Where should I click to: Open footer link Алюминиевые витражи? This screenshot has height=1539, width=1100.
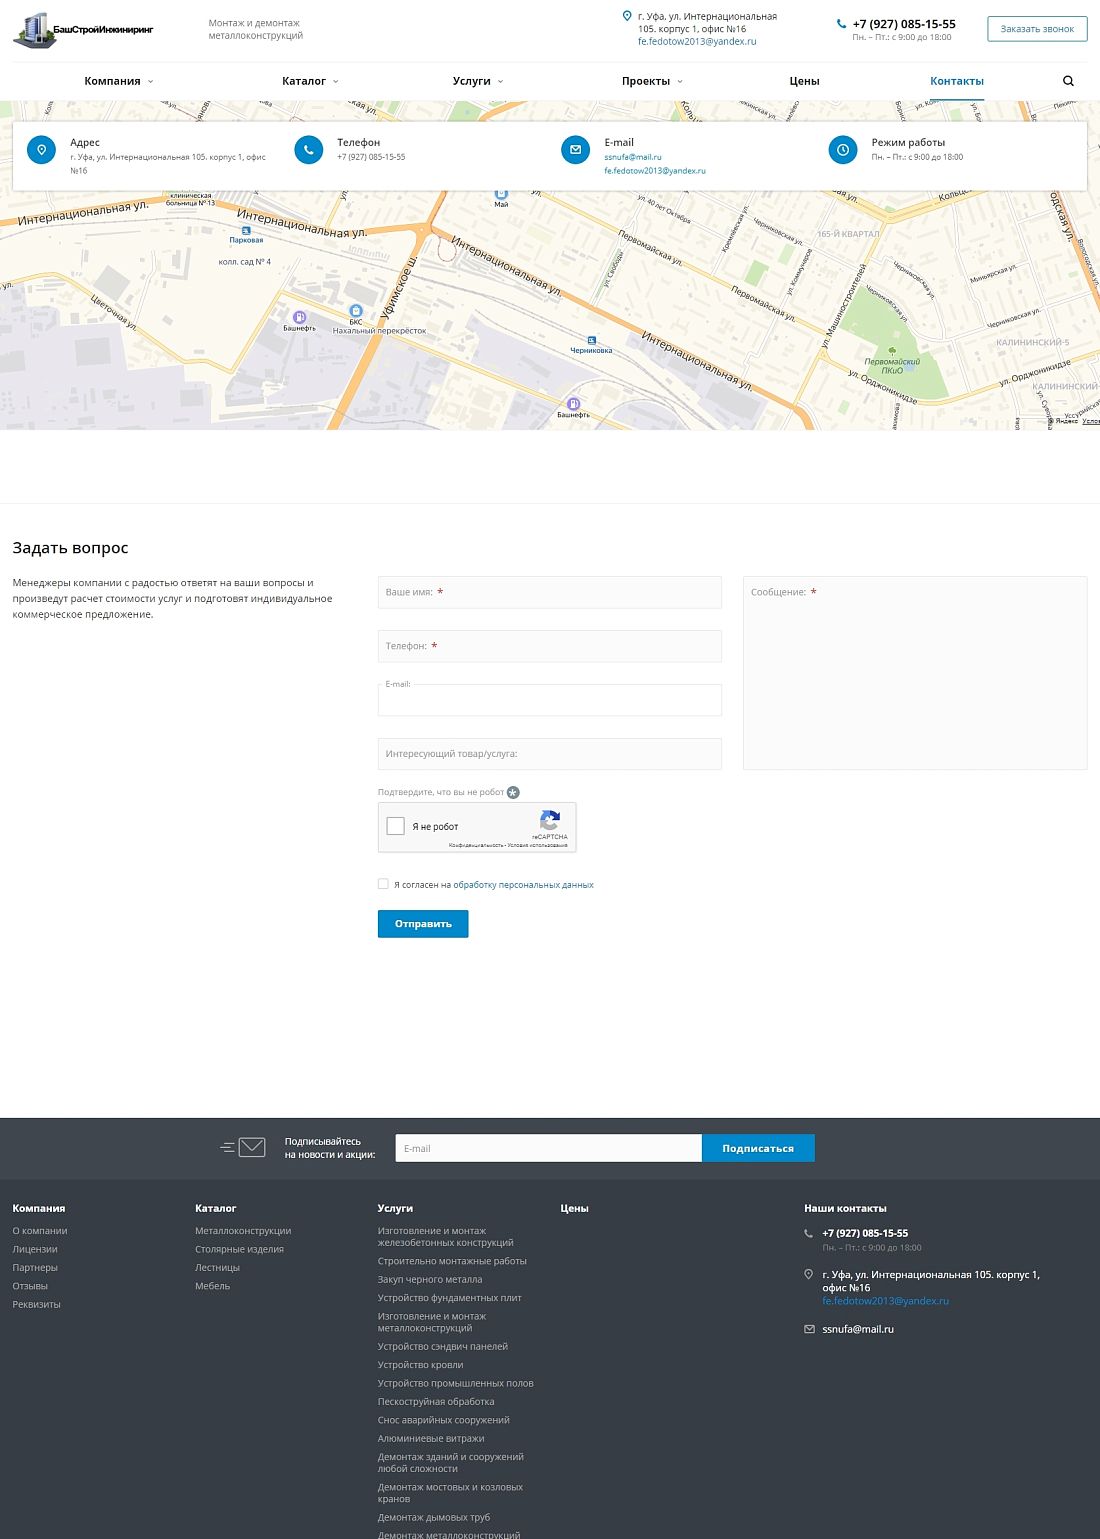[x=431, y=1439]
